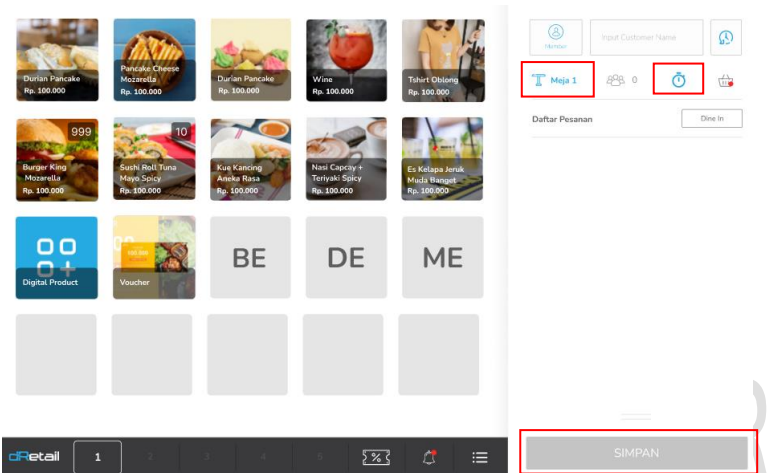Add Burger King Mozarella to order
The width and height of the screenshot is (775, 473).
[57, 160]
